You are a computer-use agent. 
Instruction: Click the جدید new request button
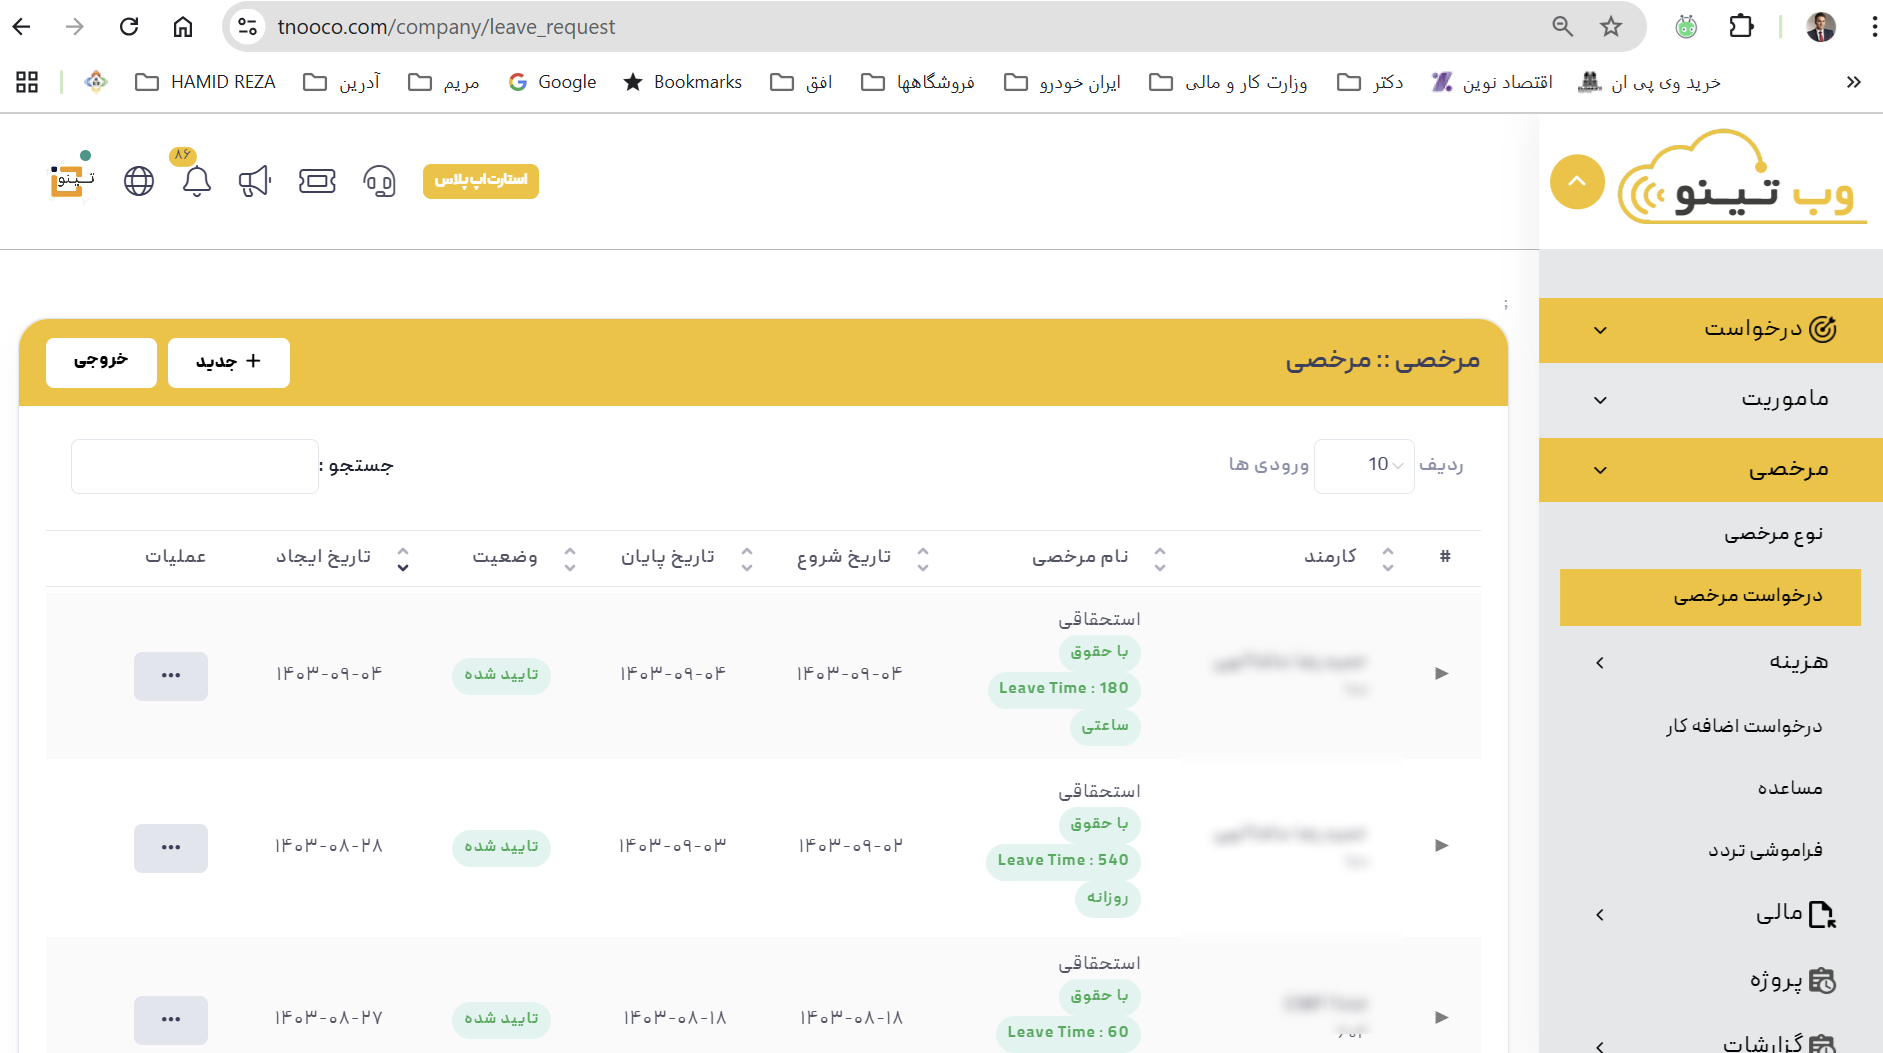[228, 362]
